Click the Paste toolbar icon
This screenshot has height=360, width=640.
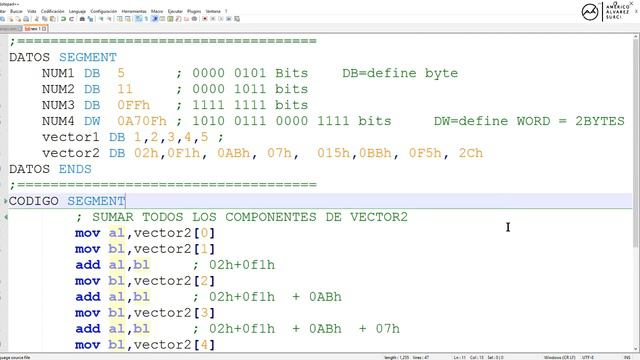[x=52, y=19]
